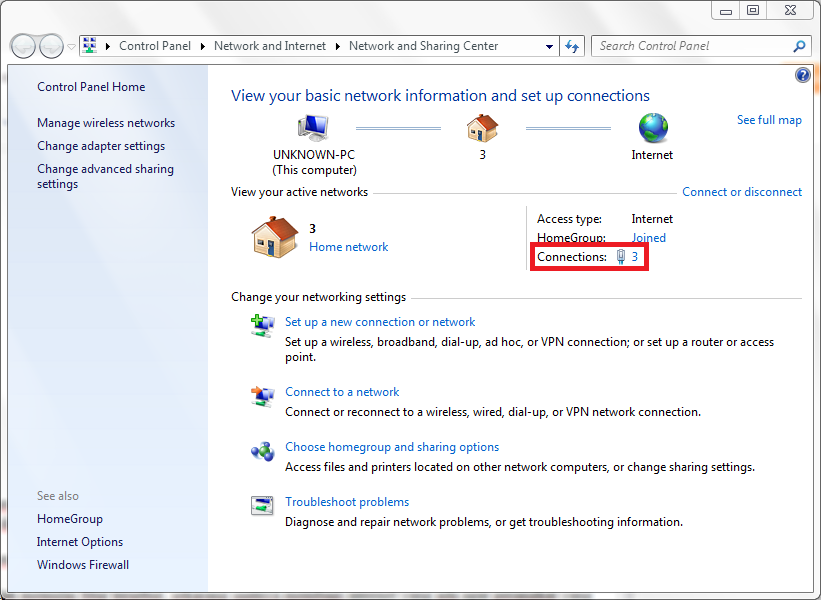This screenshot has width=821, height=600.
Task: Maximize the Network and Sharing Center window
Action: [753, 10]
